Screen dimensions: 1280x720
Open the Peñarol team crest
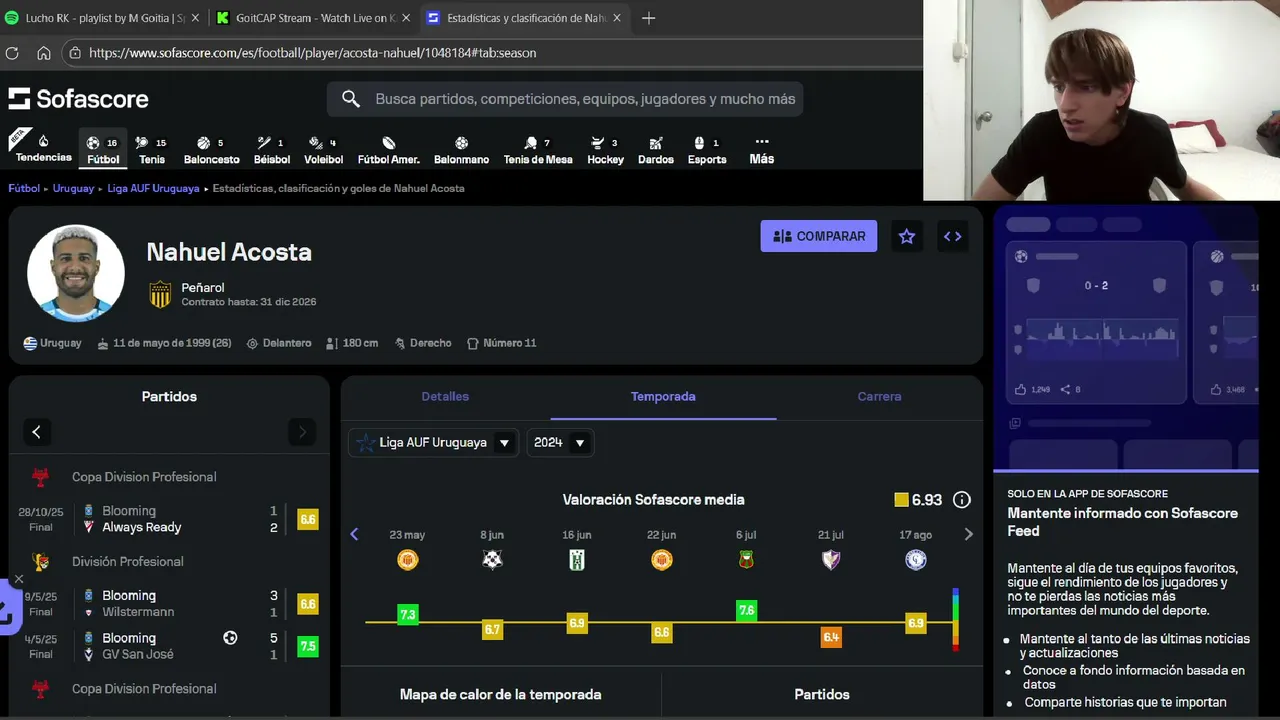(x=160, y=294)
